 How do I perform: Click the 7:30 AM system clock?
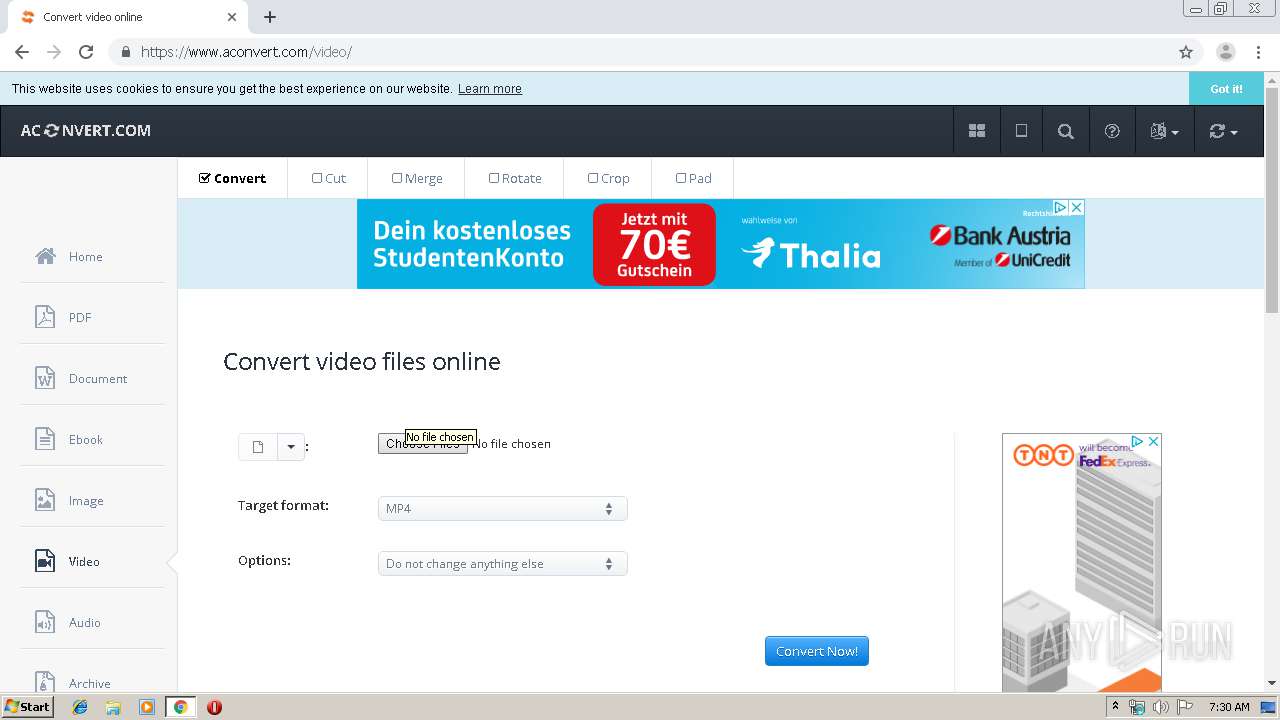1229,707
